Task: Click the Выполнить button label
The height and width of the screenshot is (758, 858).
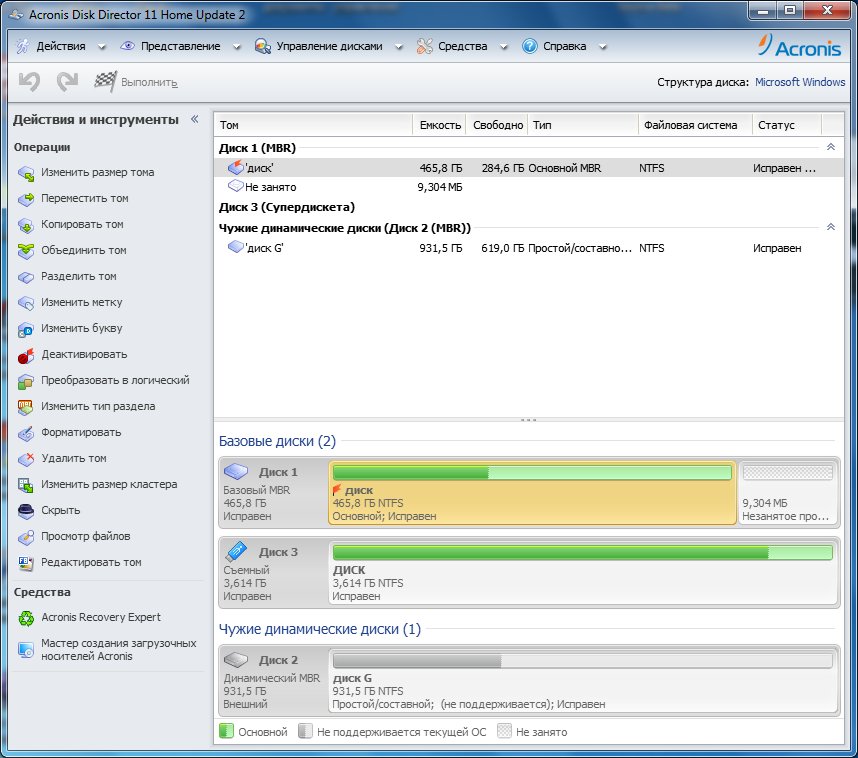Action: pos(149,83)
